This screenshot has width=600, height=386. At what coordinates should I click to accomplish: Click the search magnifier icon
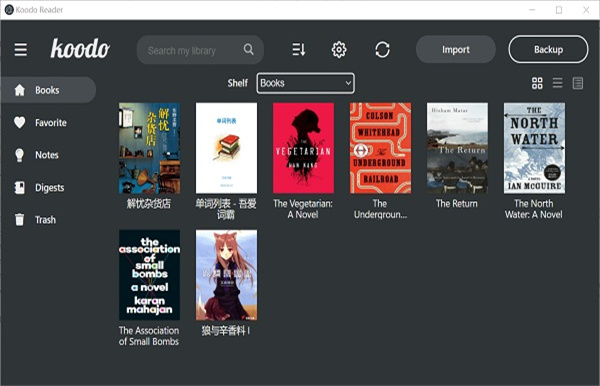pos(249,49)
